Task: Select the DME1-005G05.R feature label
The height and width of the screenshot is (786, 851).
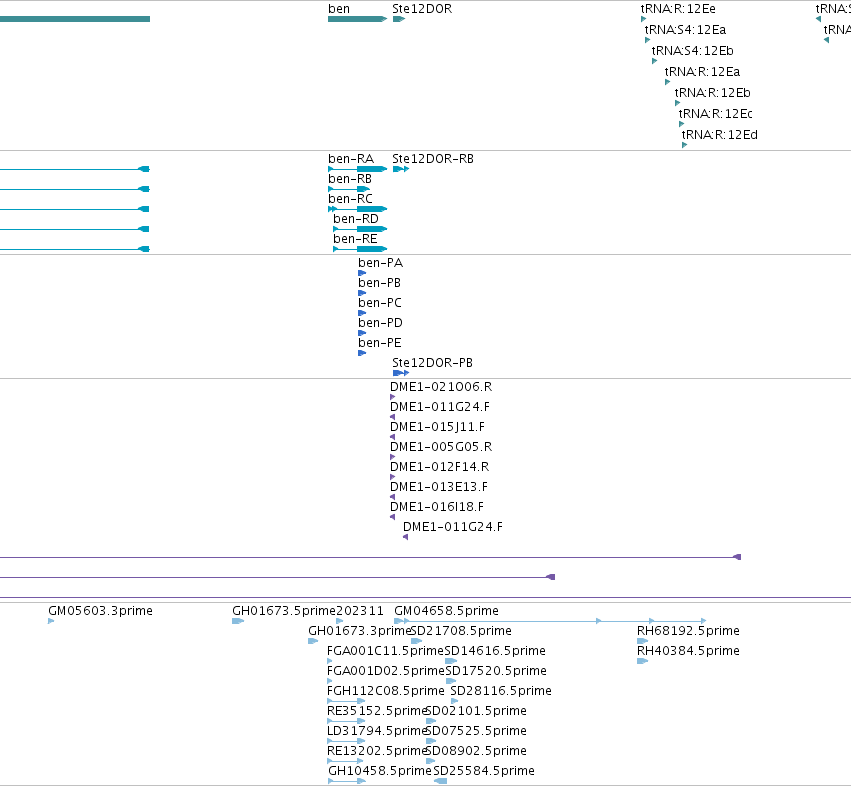Action: (x=441, y=447)
